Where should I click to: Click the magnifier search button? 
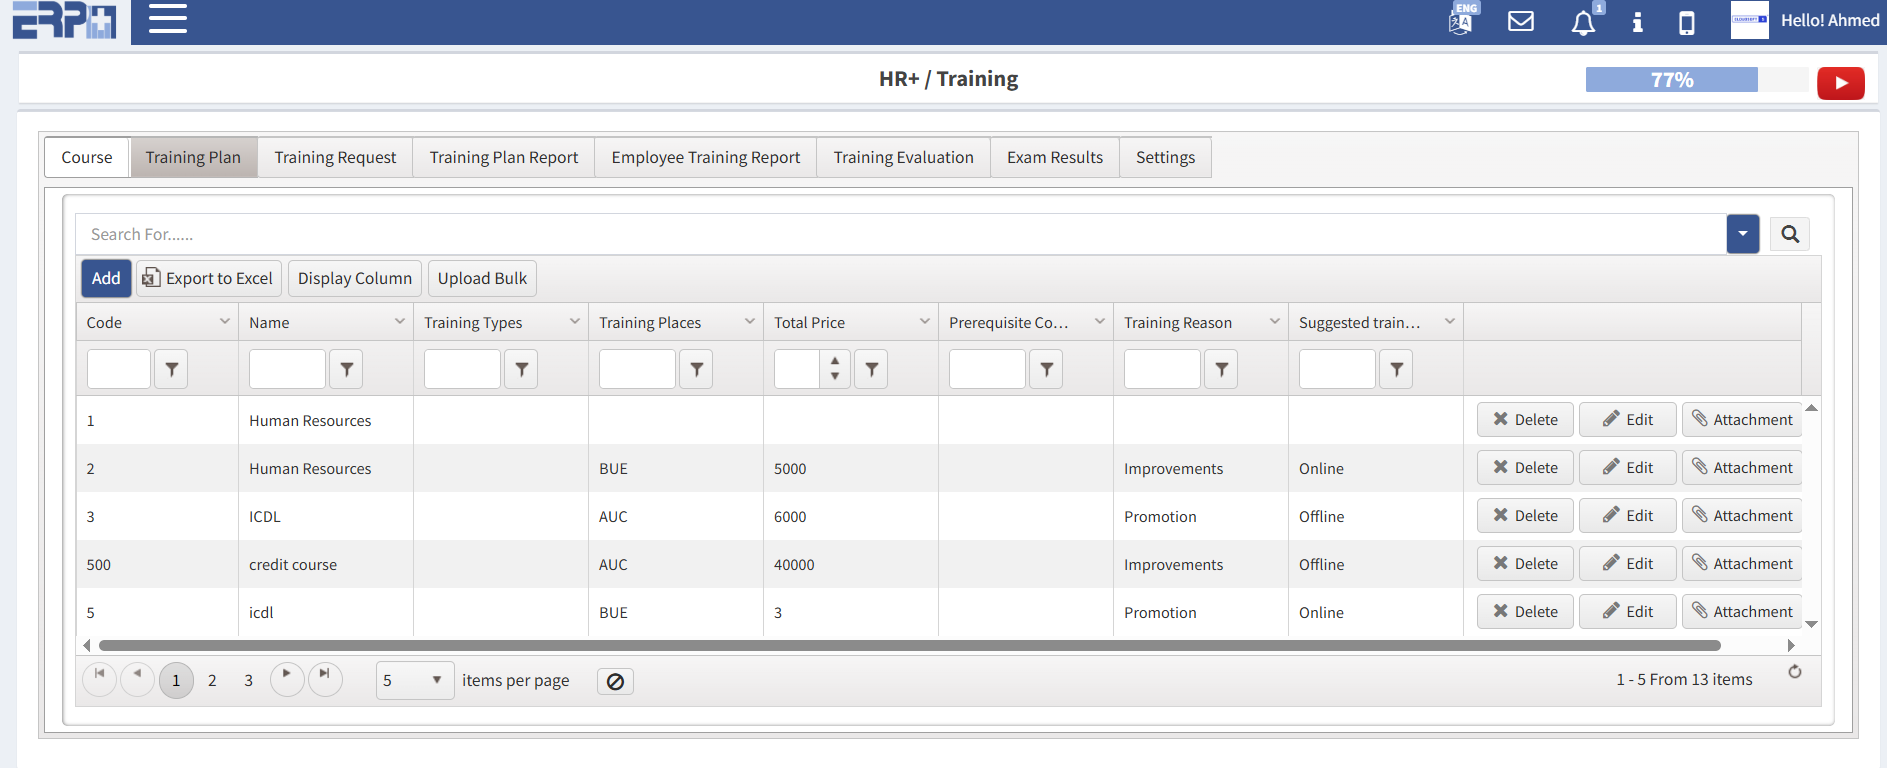(1789, 234)
